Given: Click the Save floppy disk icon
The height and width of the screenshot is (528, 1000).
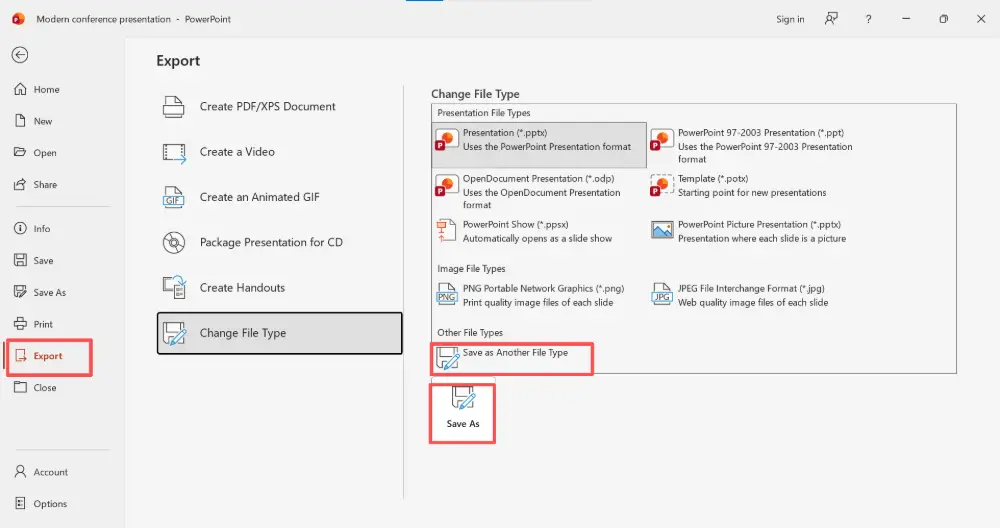Looking at the screenshot, I should coord(20,260).
